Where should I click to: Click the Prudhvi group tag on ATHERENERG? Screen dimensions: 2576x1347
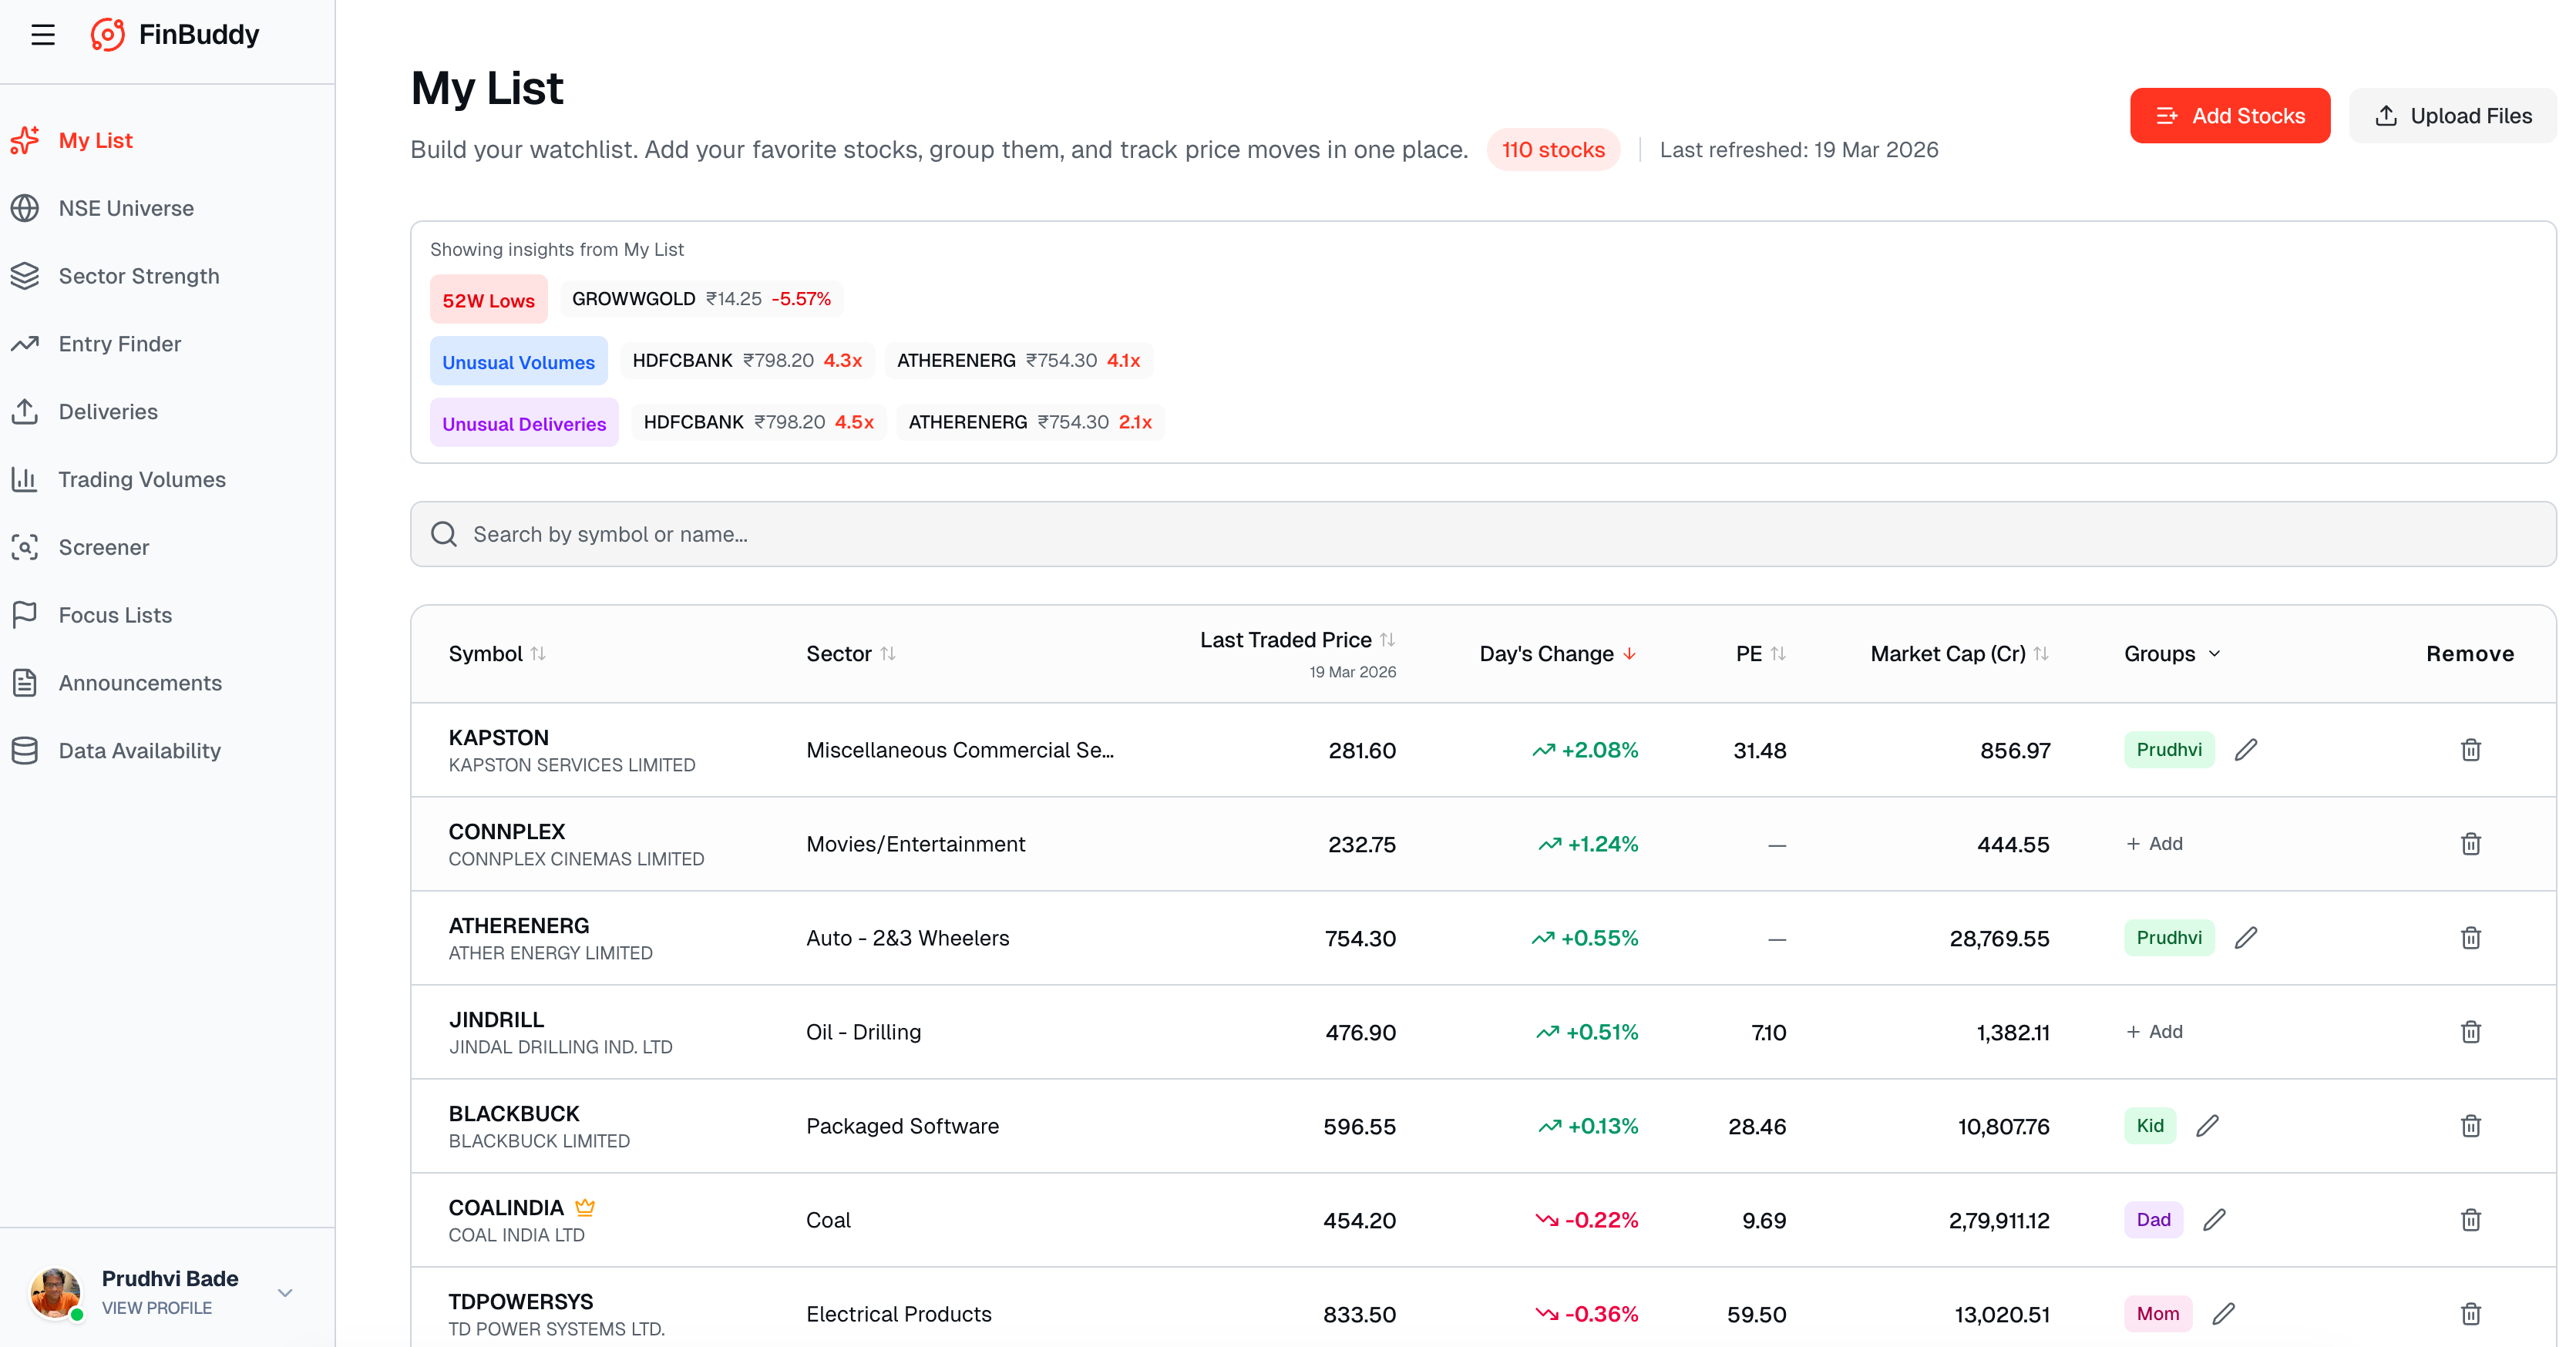tap(2169, 938)
